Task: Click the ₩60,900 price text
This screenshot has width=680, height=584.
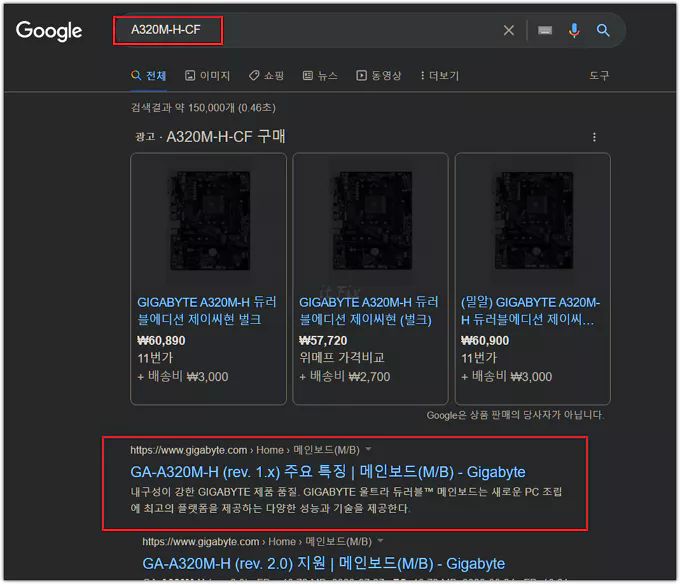Action: coord(485,341)
